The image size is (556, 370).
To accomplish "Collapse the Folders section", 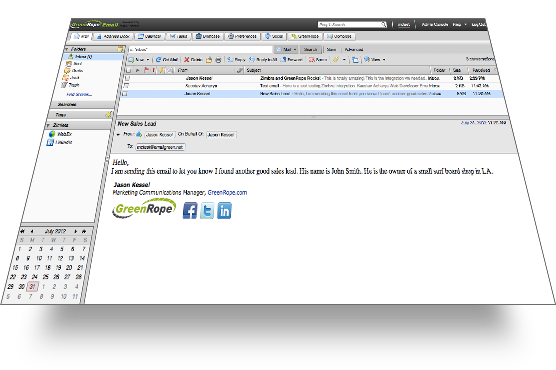I will coord(67,49).
